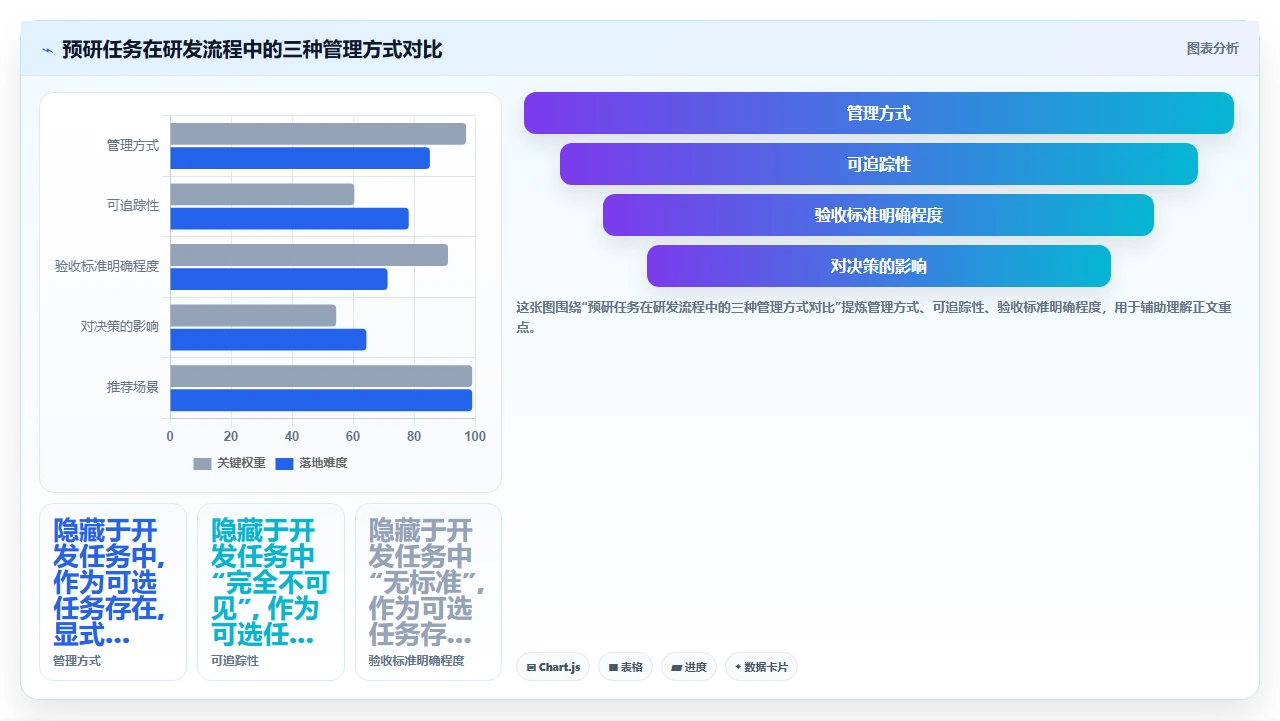Click the 验收标准明确程度 funnel stage
The width and height of the screenshot is (1280, 721).
click(x=879, y=215)
